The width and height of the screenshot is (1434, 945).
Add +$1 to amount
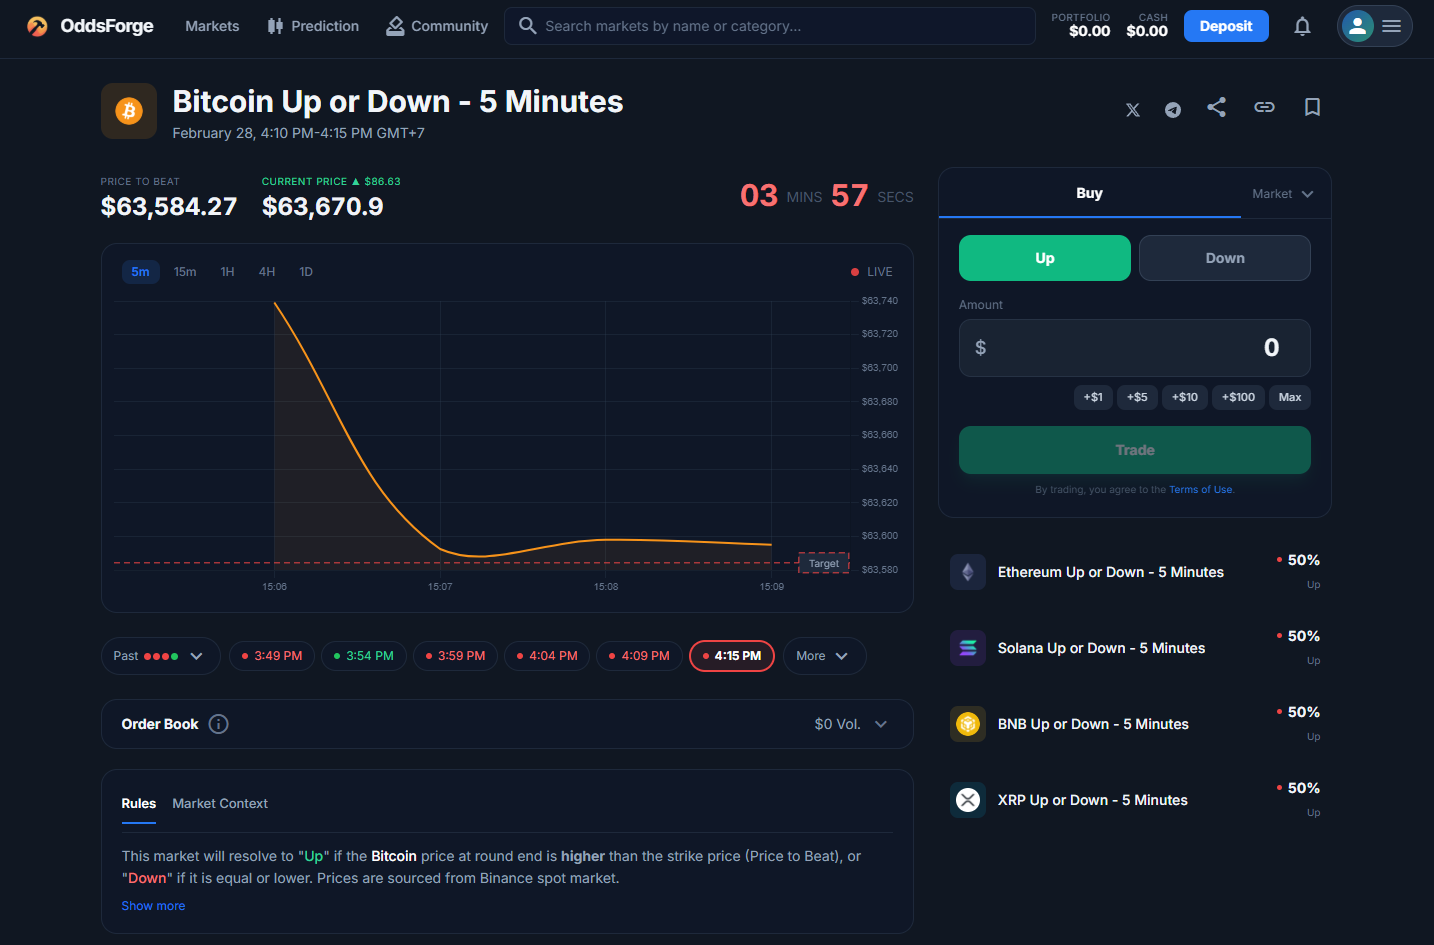click(1093, 397)
